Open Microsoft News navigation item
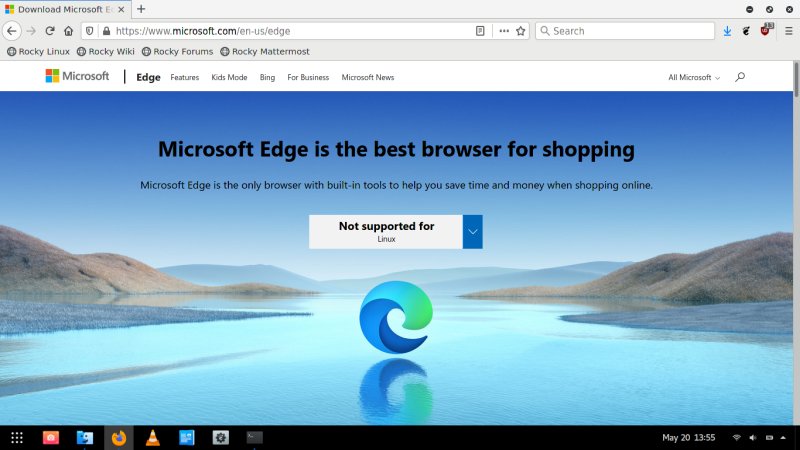 [368, 78]
